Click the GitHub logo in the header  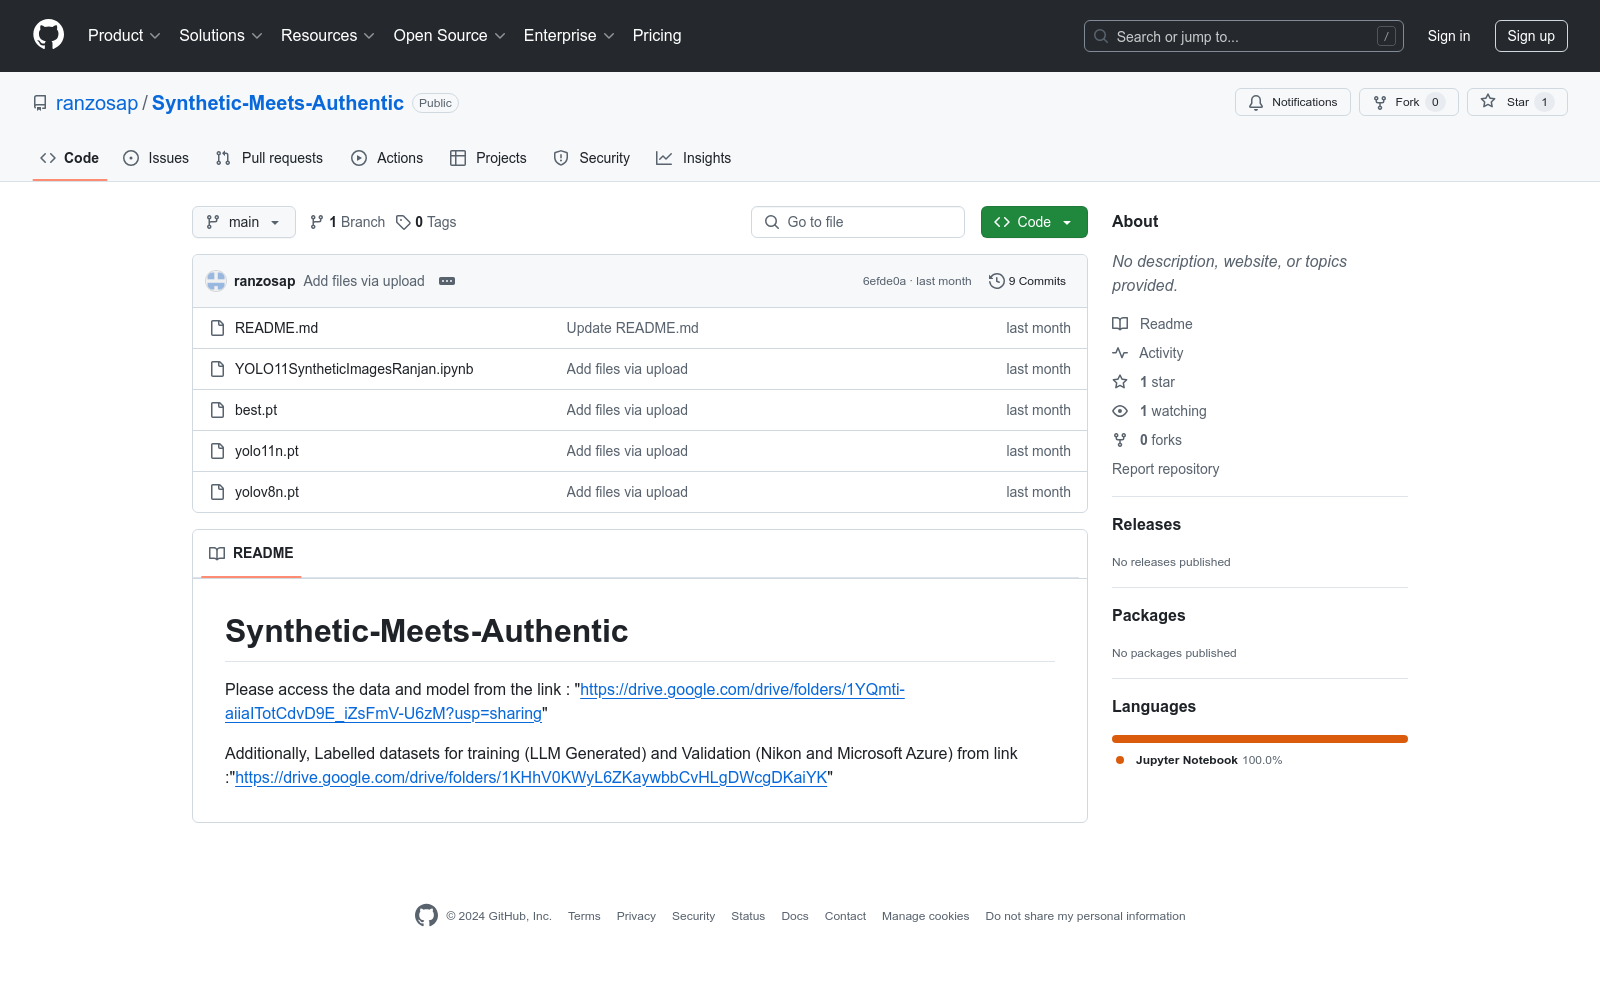(x=48, y=35)
